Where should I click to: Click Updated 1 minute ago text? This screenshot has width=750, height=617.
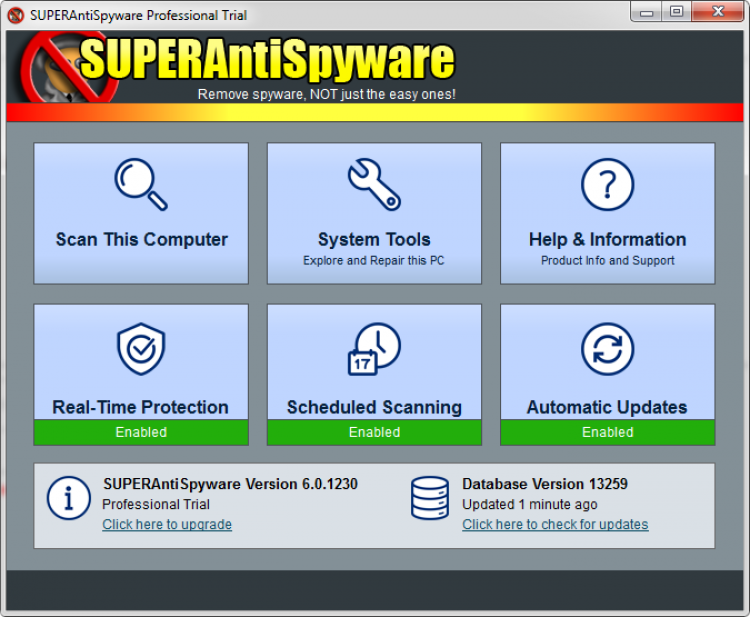pos(529,505)
